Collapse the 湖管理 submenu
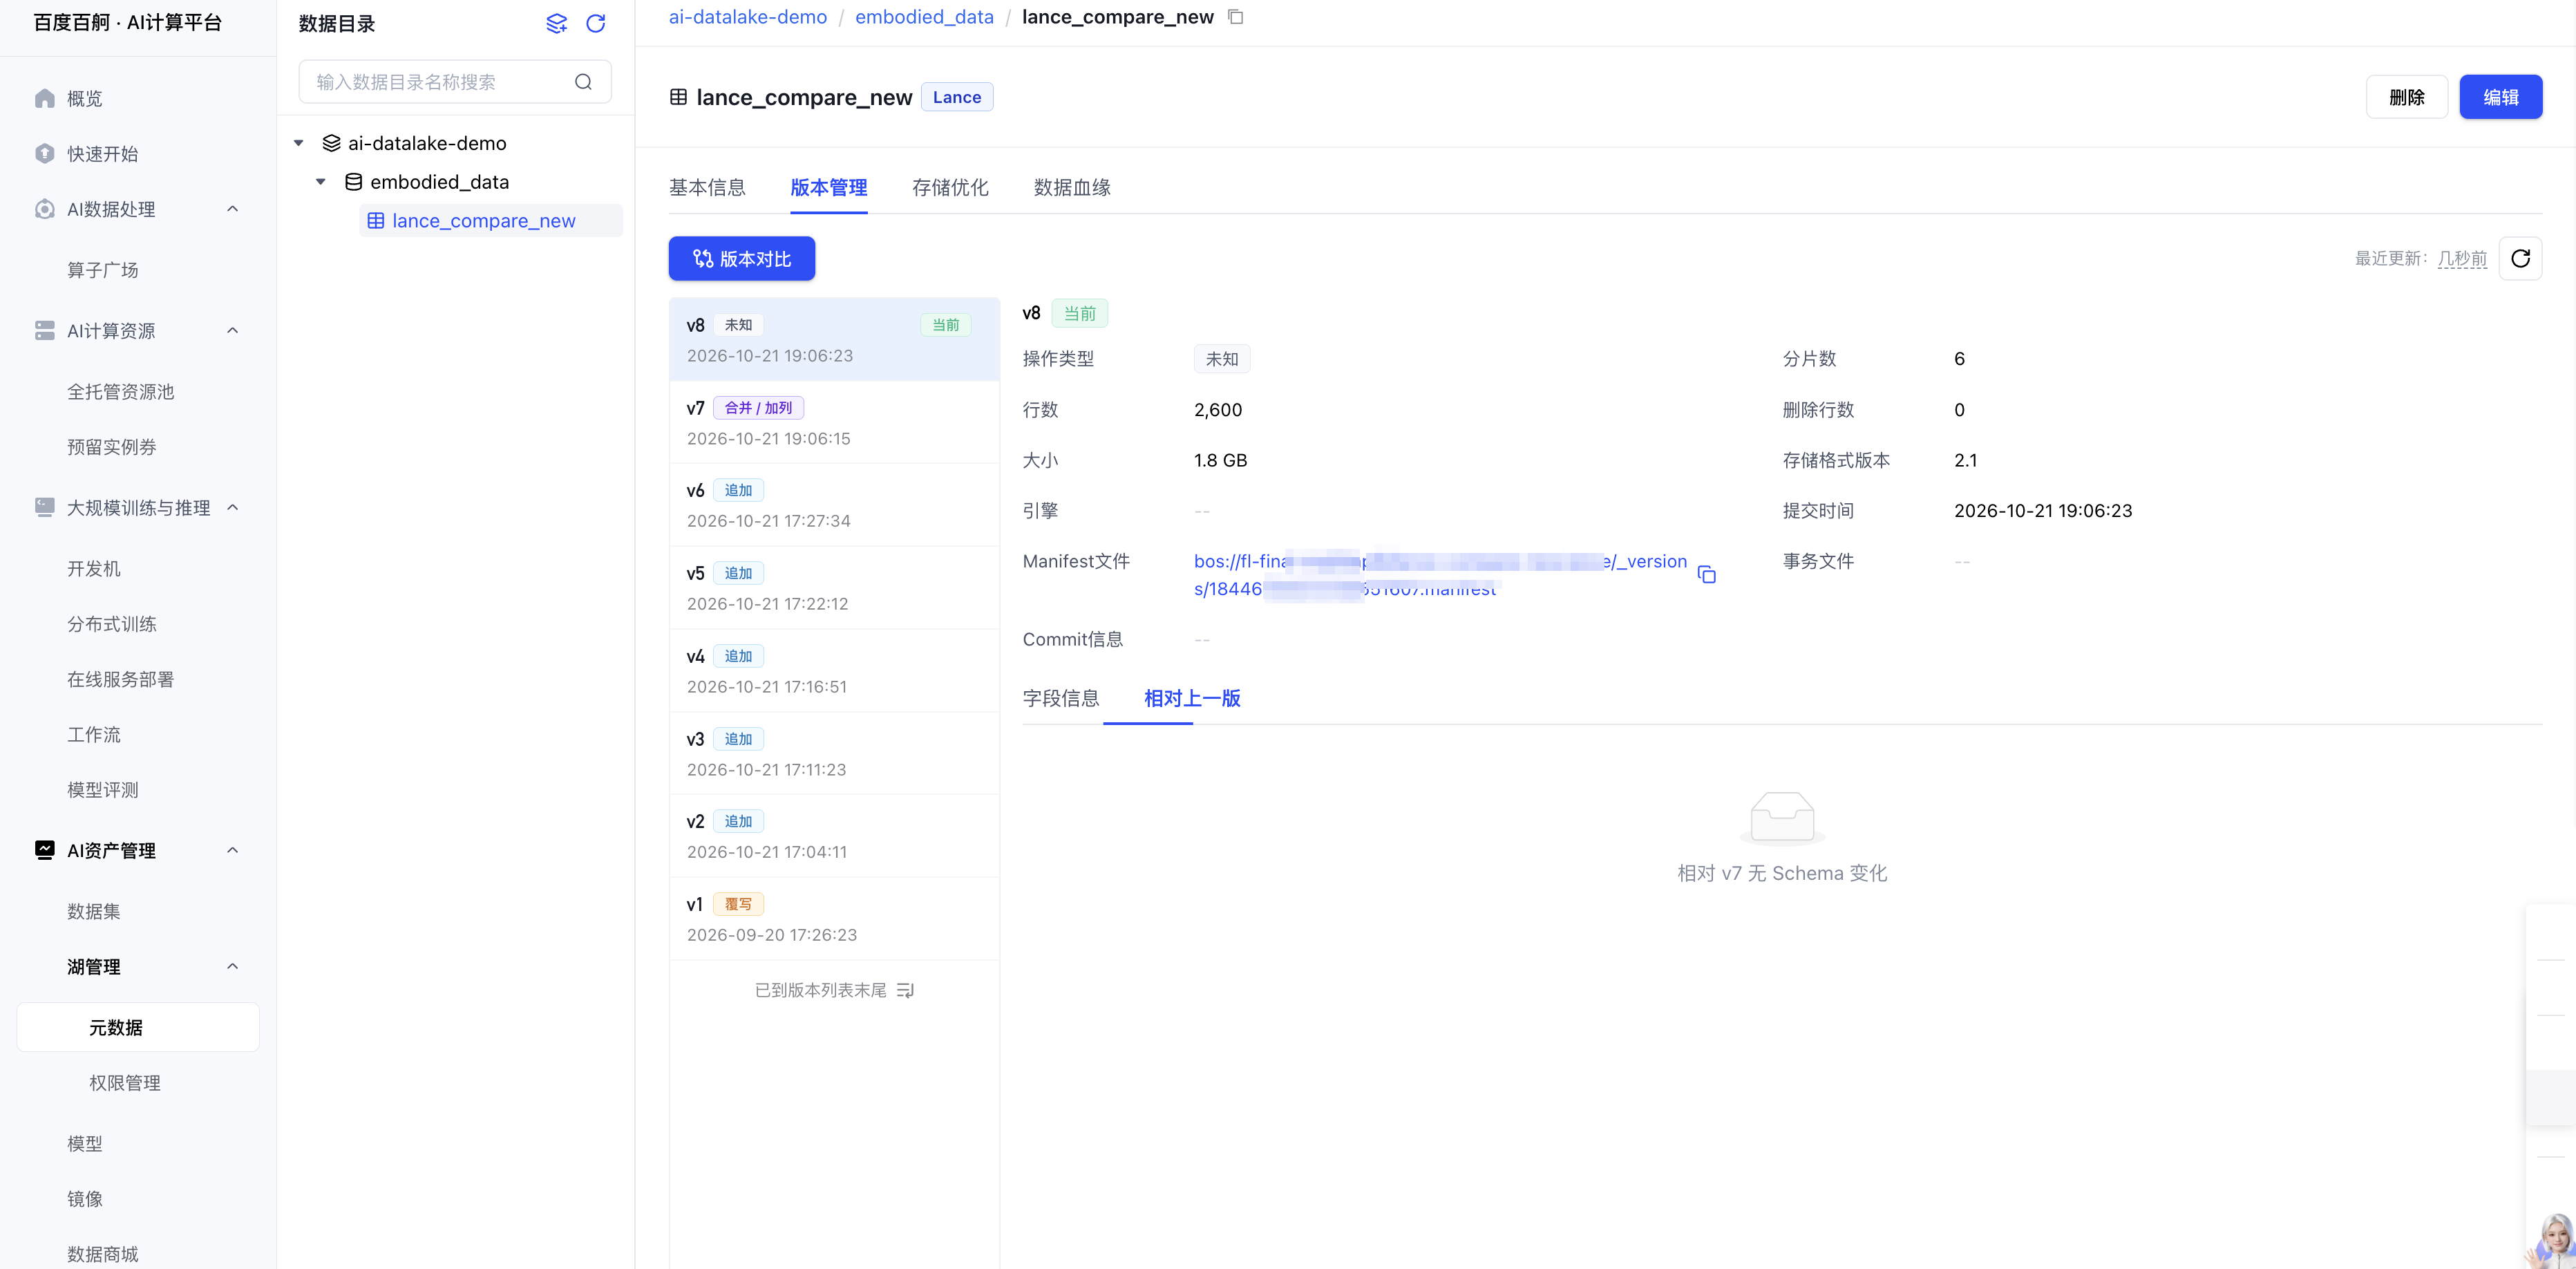This screenshot has width=2576, height=1269. tap(233, 967)
